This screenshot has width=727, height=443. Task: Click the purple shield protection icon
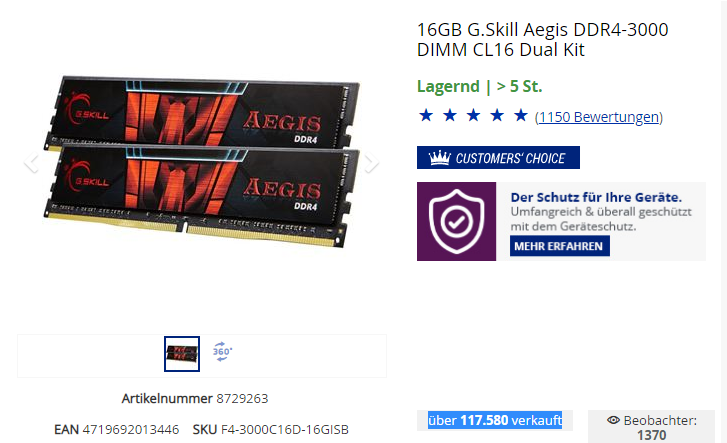tap(456, 221)
